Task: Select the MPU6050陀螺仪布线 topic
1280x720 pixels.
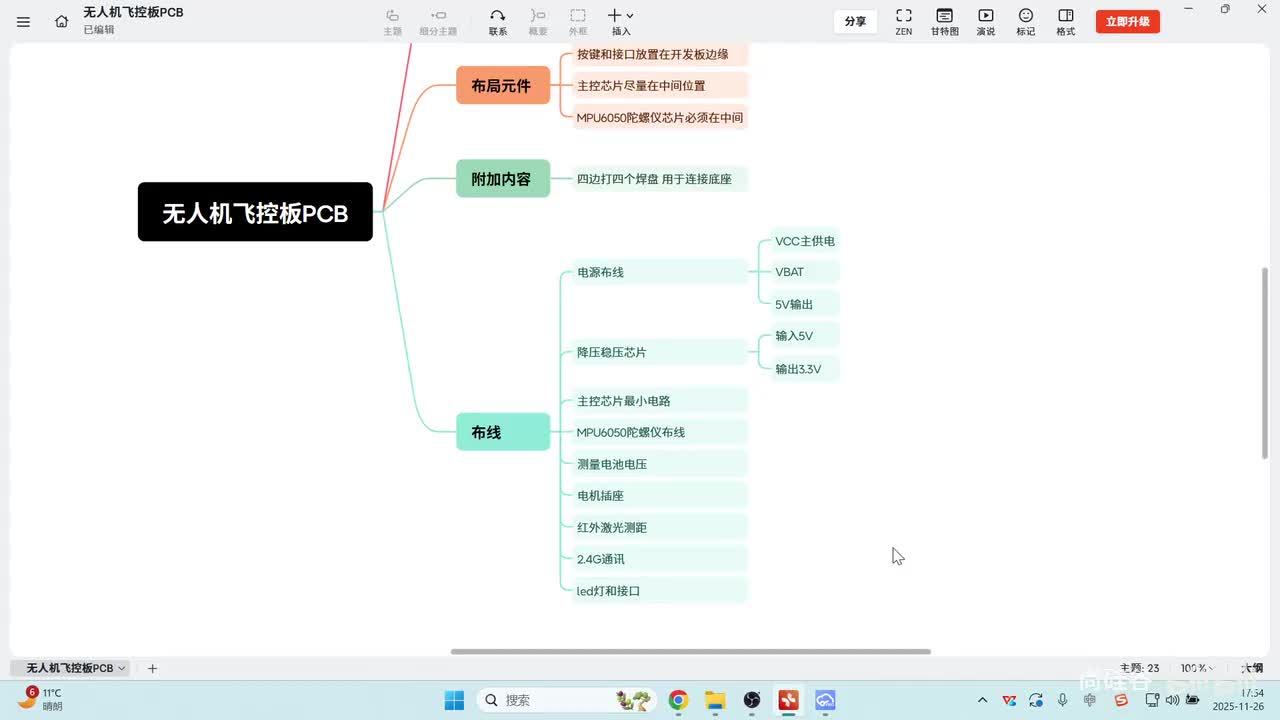Action: coord(658,432)
